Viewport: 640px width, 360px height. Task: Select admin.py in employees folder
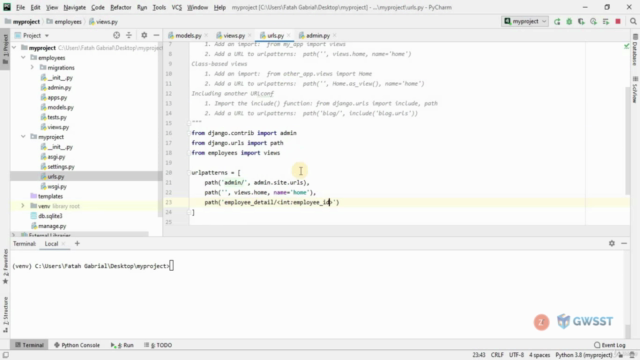click(x=59, y=87)
